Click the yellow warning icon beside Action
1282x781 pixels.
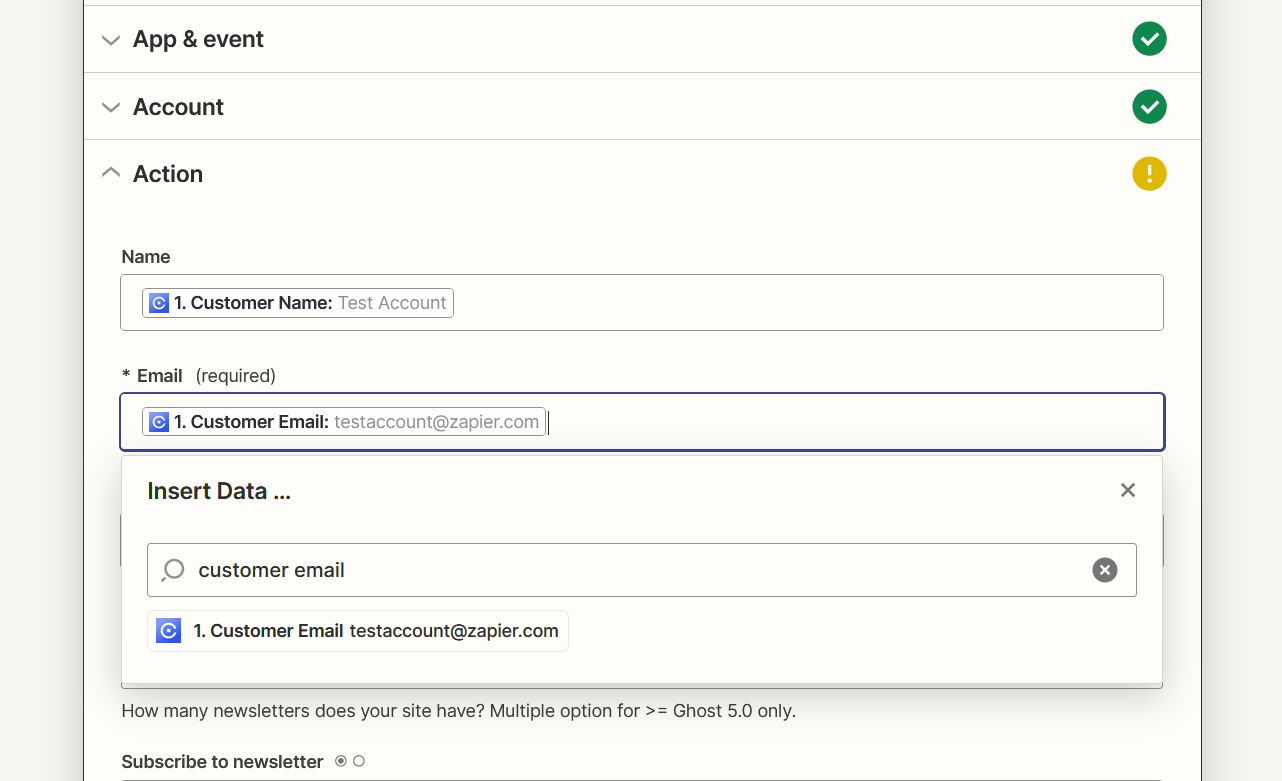click(1149, 174)
